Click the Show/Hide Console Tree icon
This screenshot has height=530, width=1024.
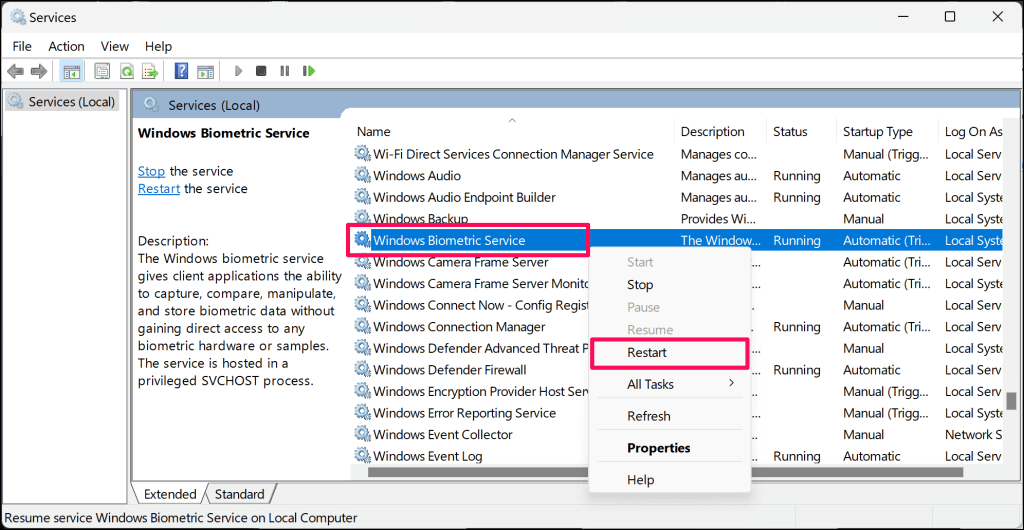(x=71, y=71)
